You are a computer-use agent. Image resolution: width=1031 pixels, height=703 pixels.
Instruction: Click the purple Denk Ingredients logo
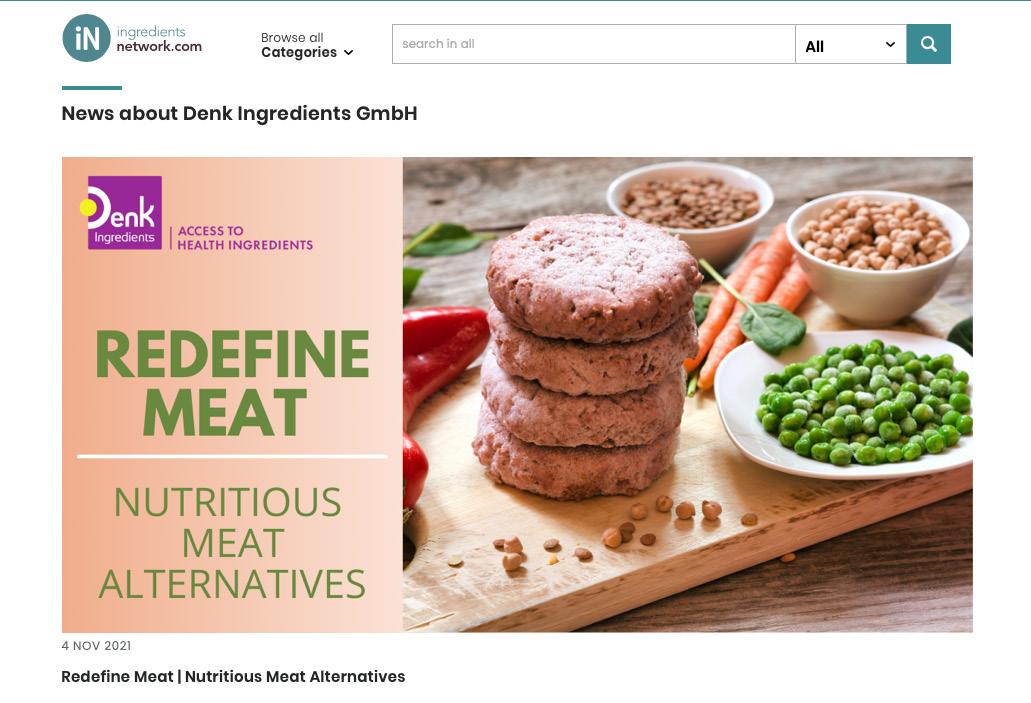click(x=121, y=212)
